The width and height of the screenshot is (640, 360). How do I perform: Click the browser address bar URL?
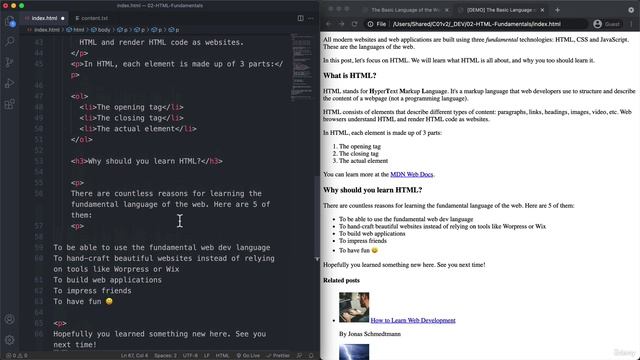point(476,24)
